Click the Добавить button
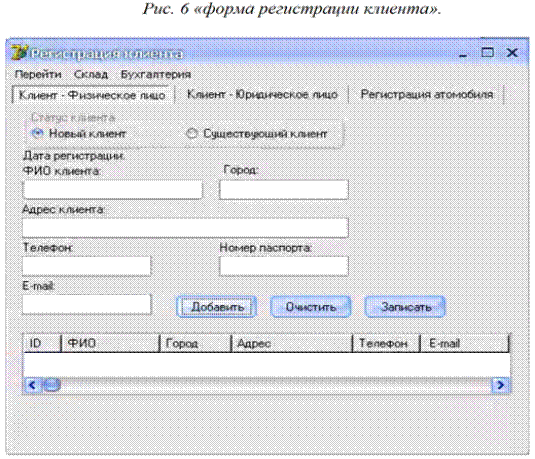The height and width of the screenshot is (459, 535). click(x=217, y=307)
